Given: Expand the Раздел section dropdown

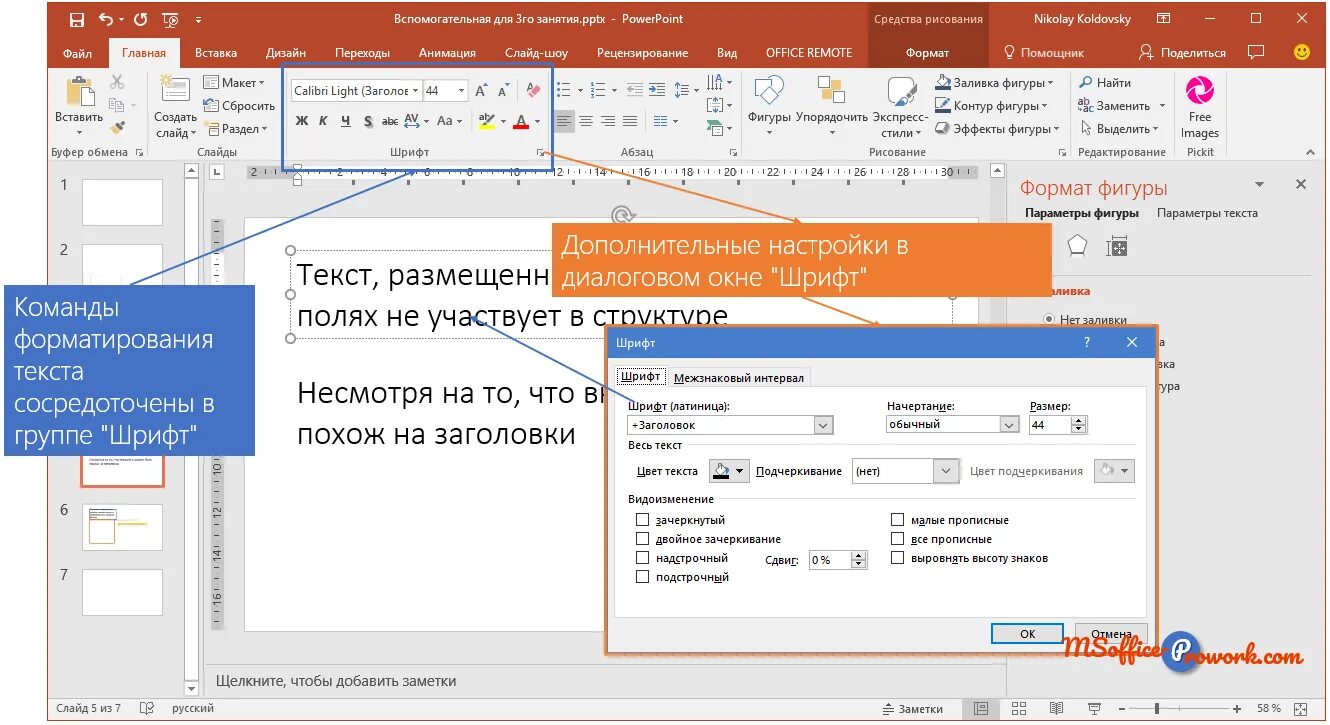Looking at the screenshot, I should pos(236,128).
